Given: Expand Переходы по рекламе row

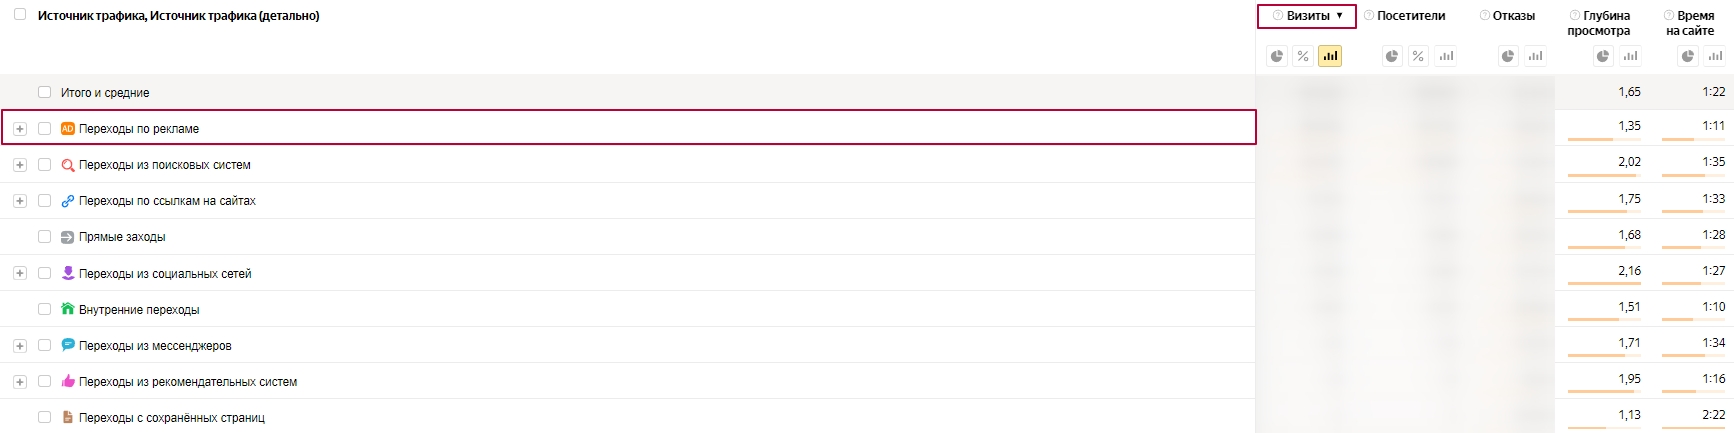Looking at the screenshot, I should [x=20, y=128].
